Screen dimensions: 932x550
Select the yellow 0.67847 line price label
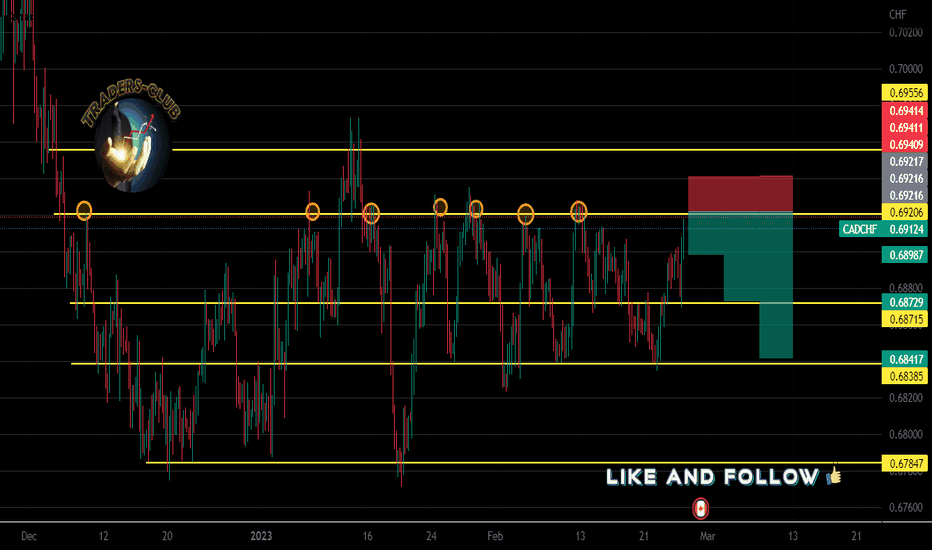905,463
